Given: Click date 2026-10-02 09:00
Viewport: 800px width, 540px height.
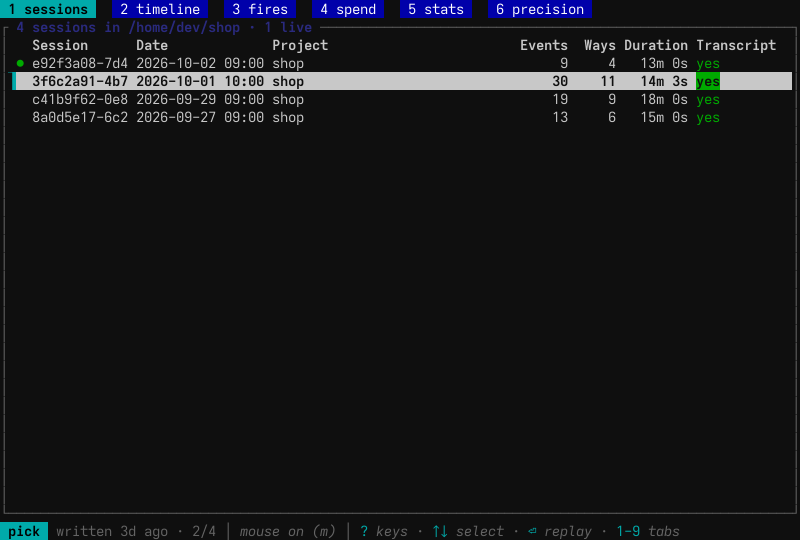Looking at the screenshot, I should [x=200, y=63].
